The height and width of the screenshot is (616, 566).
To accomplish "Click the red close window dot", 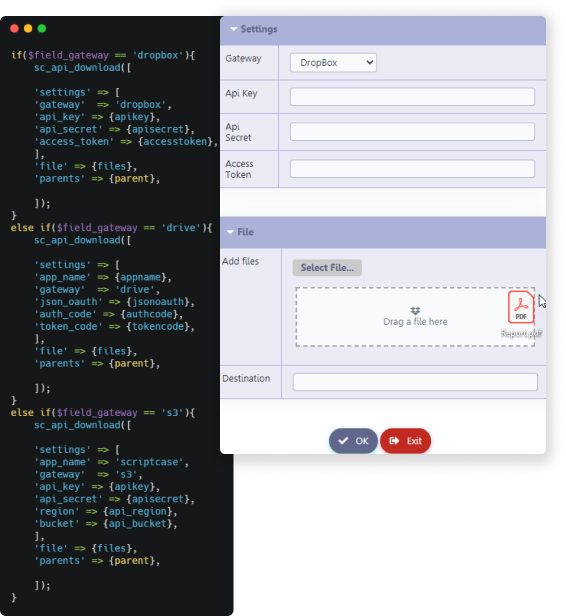I will tap(15, 28).
